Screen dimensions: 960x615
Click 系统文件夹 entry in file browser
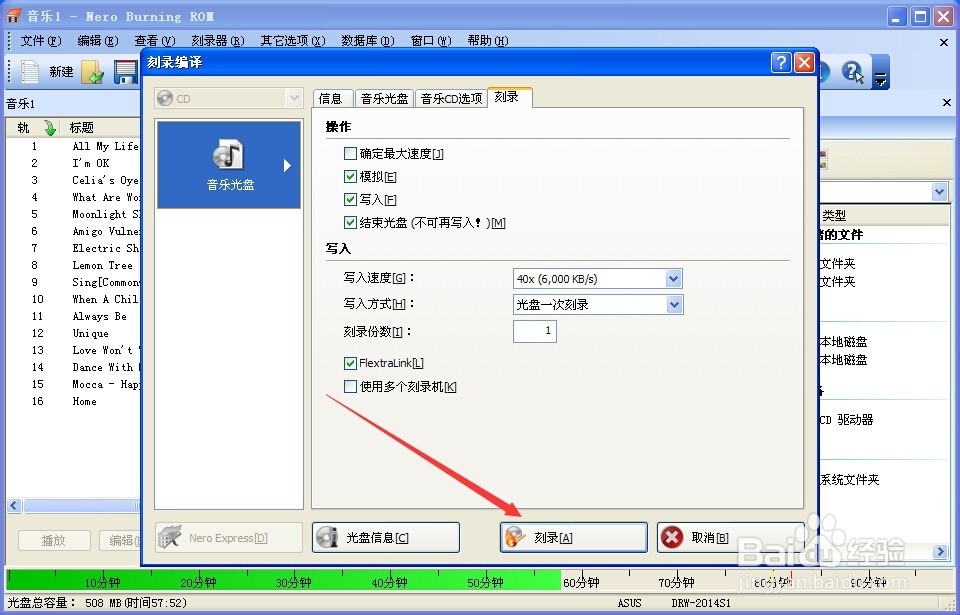tap(849, 480)
